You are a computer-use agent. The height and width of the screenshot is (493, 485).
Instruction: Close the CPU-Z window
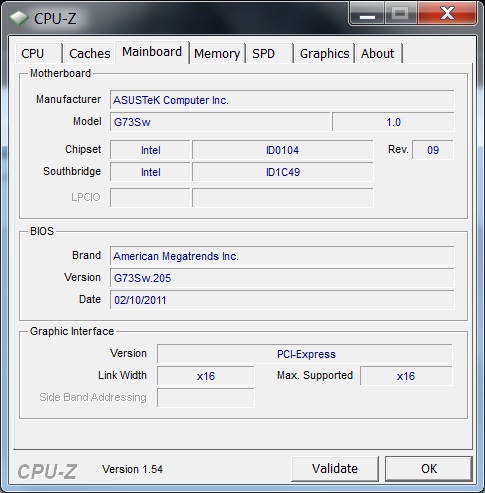(x=447, y=13)
